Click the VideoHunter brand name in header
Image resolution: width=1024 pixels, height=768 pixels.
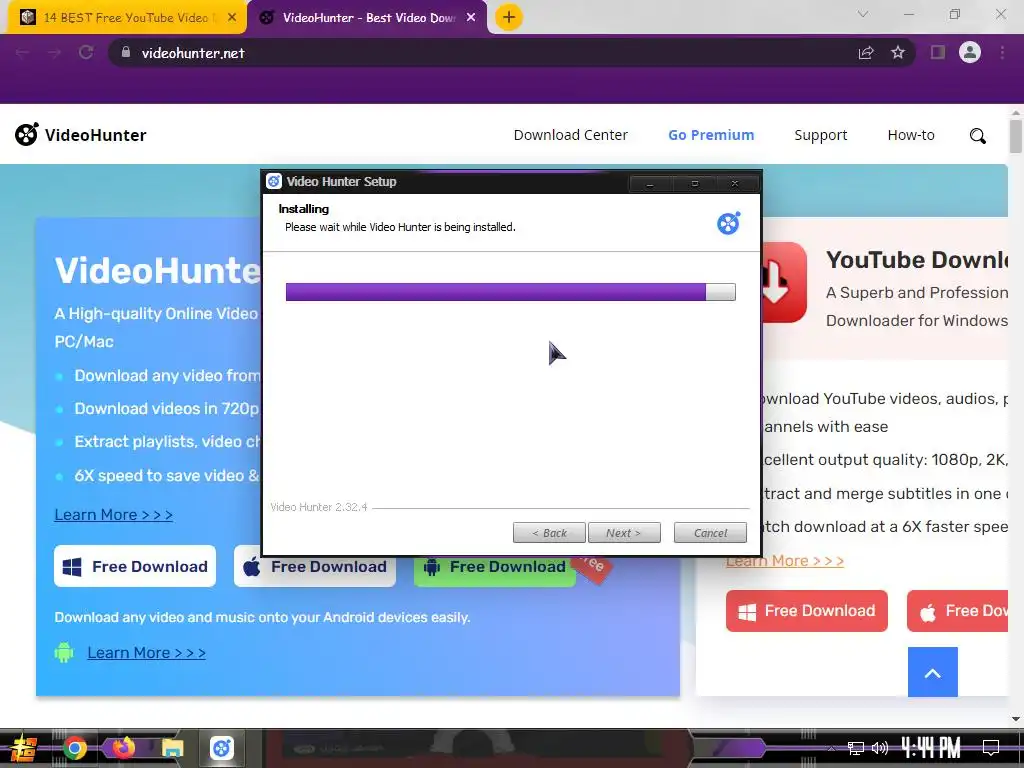95,135
